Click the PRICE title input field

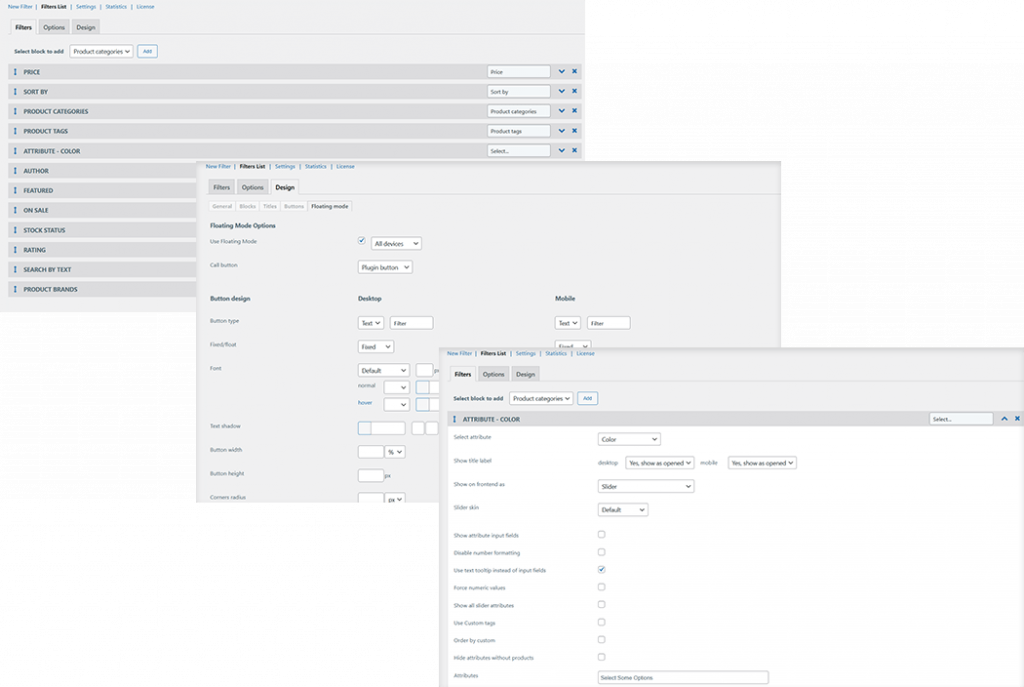(x=519, y=72)
